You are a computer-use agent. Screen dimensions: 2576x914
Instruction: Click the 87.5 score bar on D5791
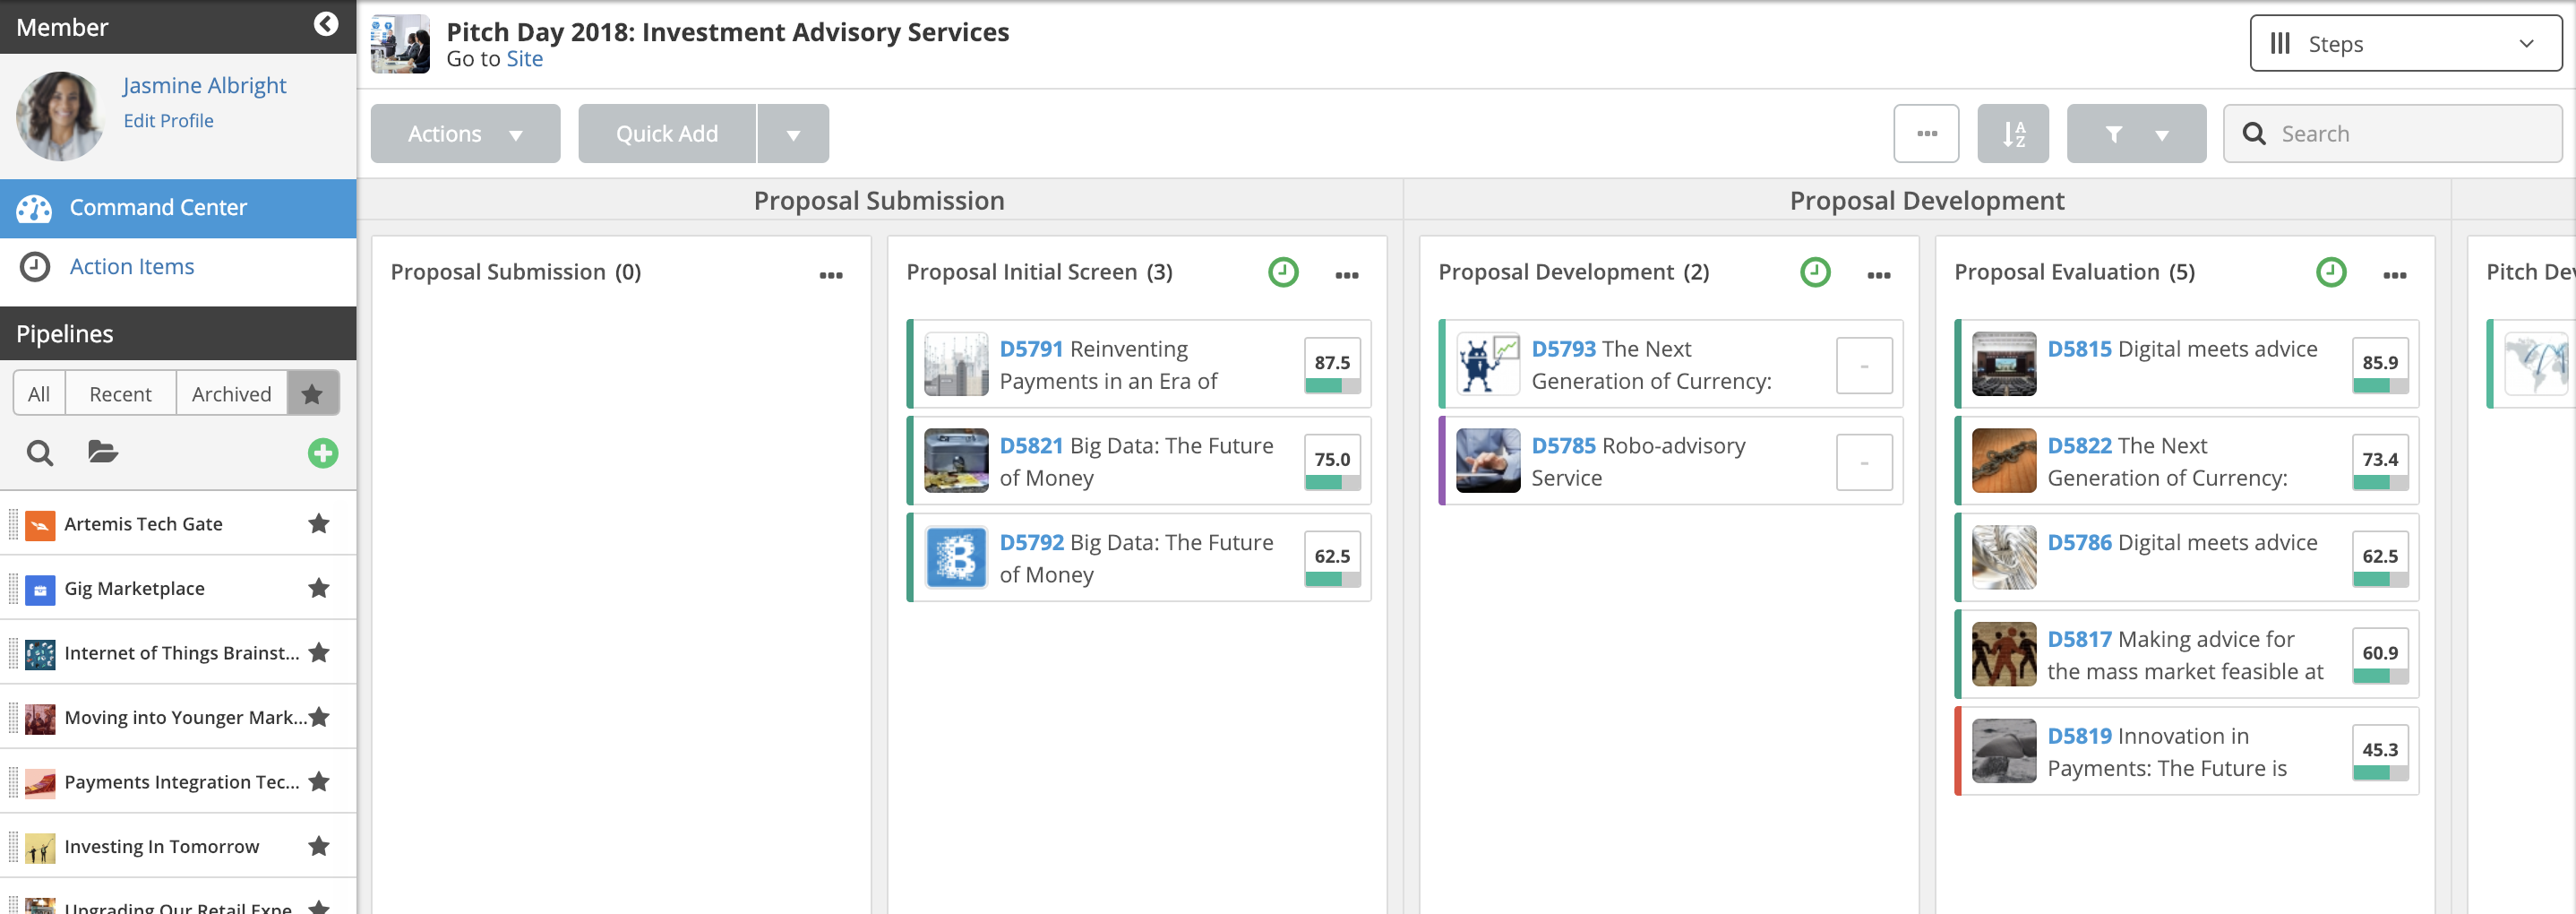pyautogui.click(x=1332, y=385)
